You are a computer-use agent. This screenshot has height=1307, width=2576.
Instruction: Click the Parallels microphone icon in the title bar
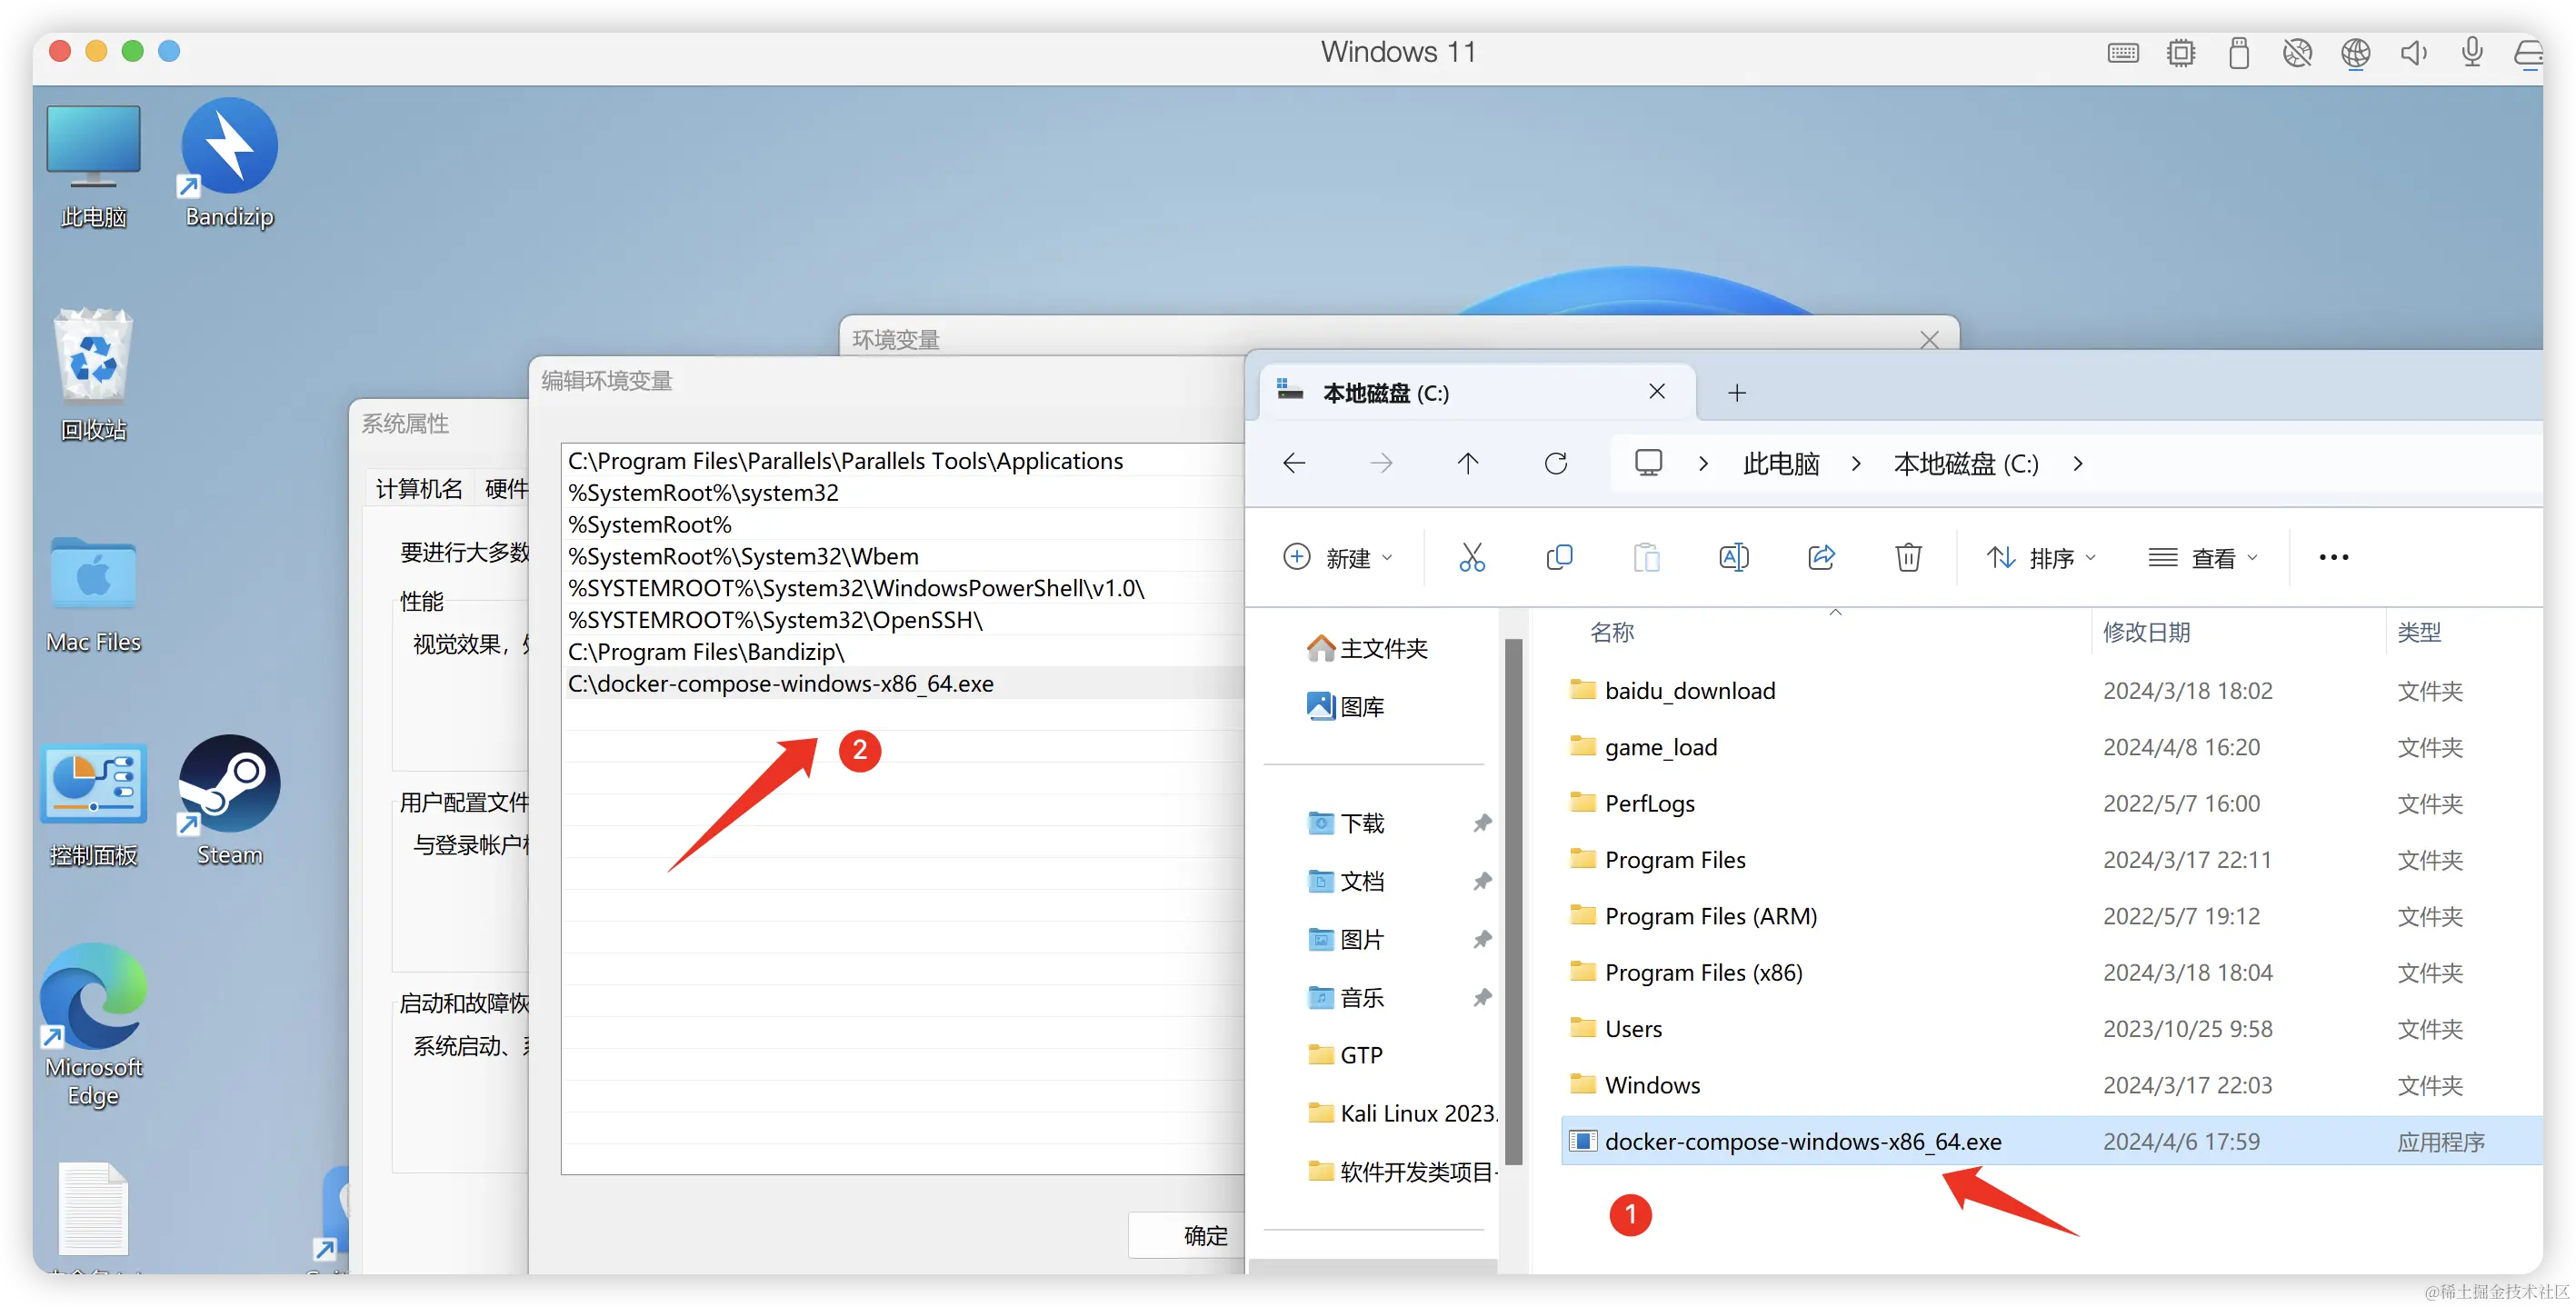pos(2471,52)
